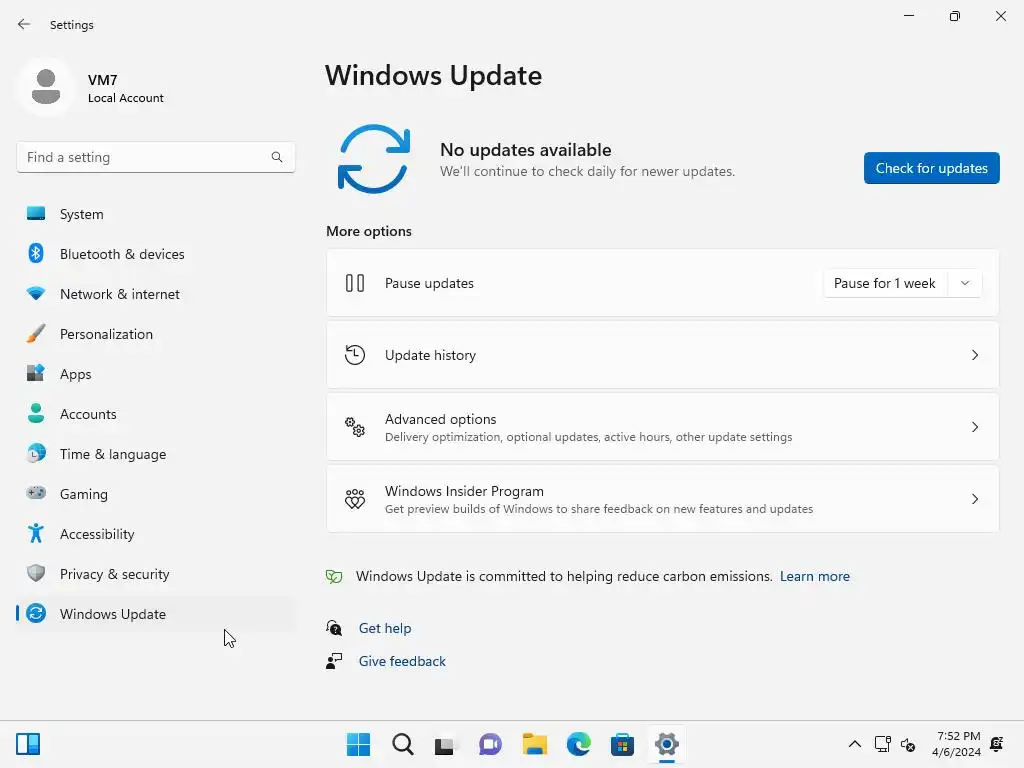
Task: Click the Local Account text
Action: (x=125, y=98)
